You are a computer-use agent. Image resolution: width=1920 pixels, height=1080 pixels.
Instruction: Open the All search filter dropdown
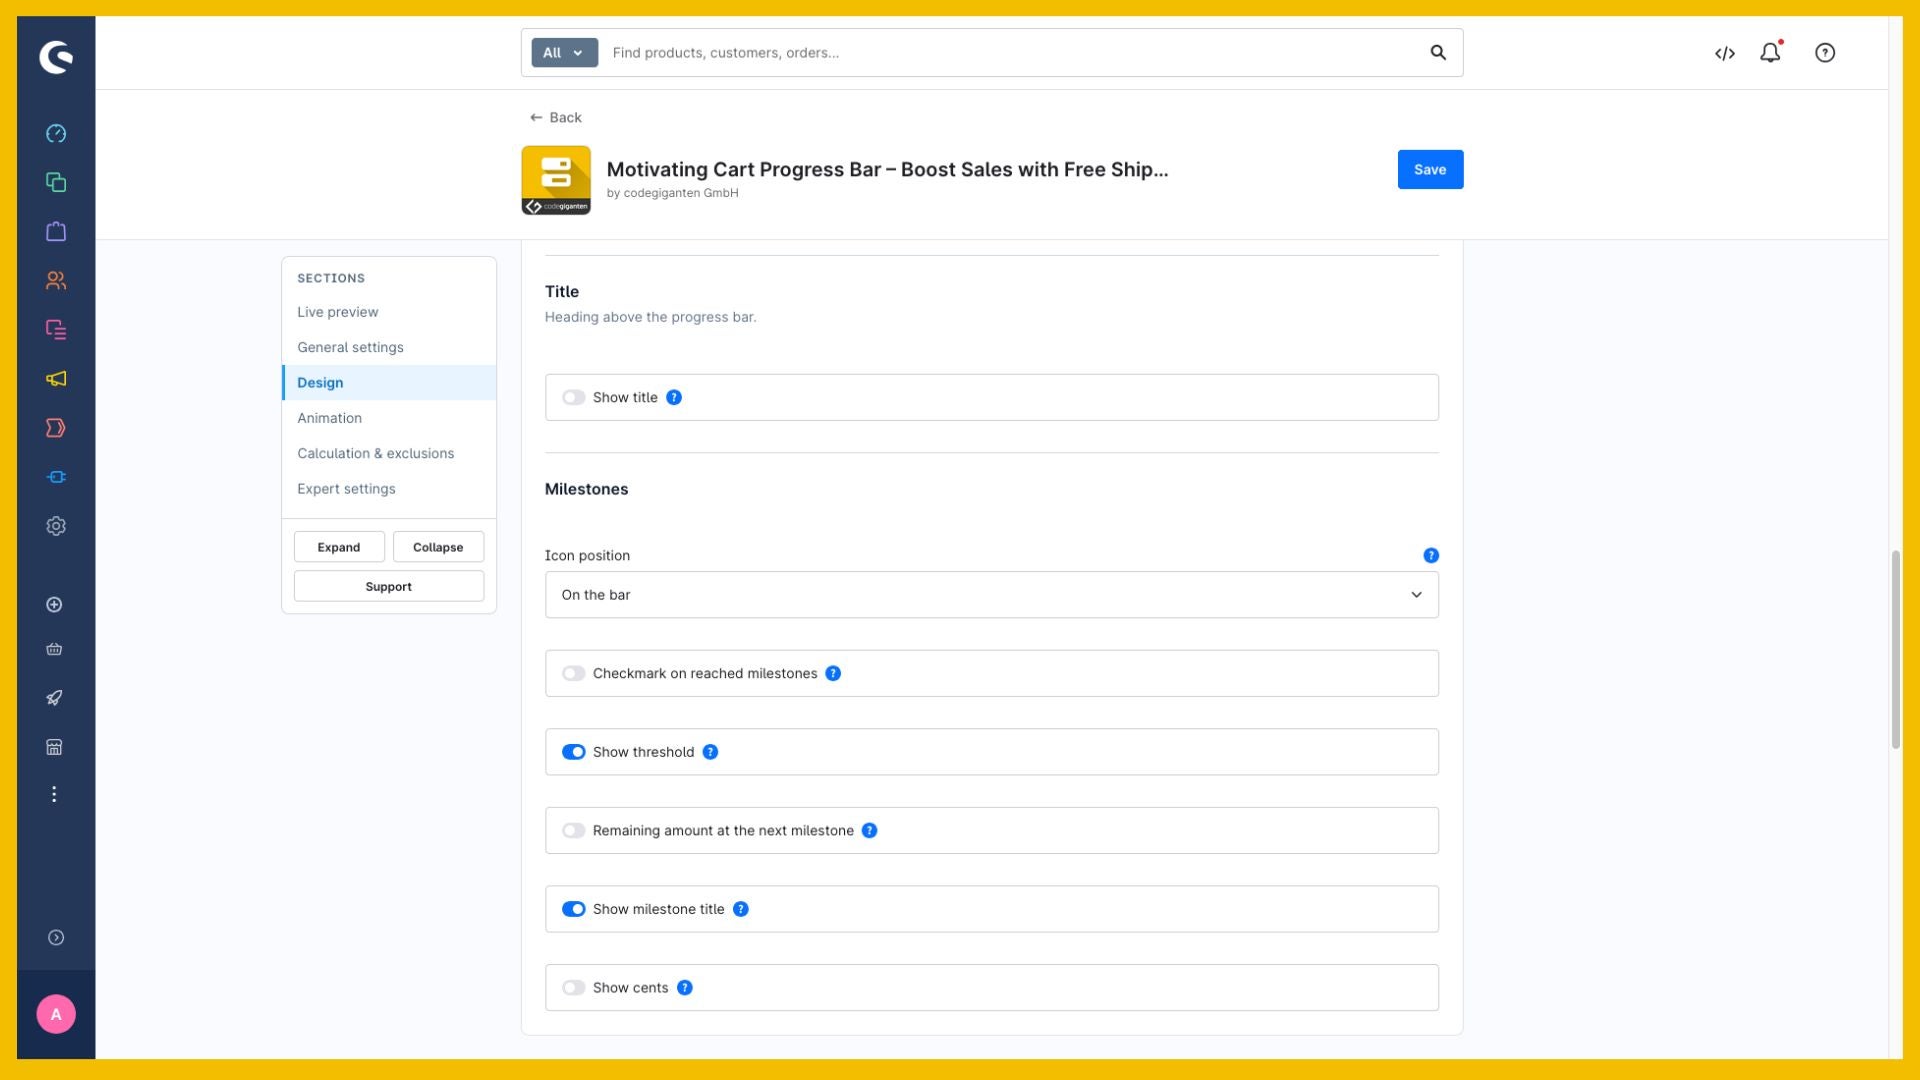[x=564, y=53]
